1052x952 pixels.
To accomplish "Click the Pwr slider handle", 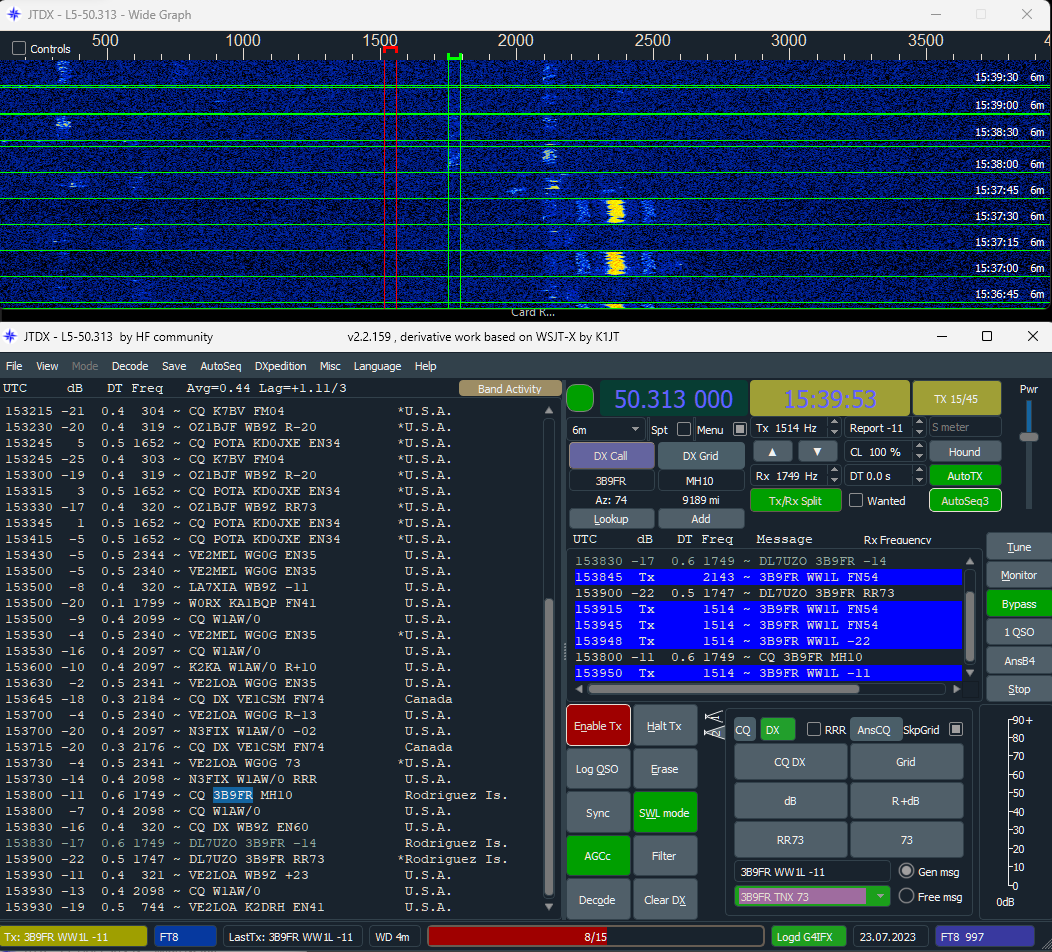I will tap(1029, 437).
